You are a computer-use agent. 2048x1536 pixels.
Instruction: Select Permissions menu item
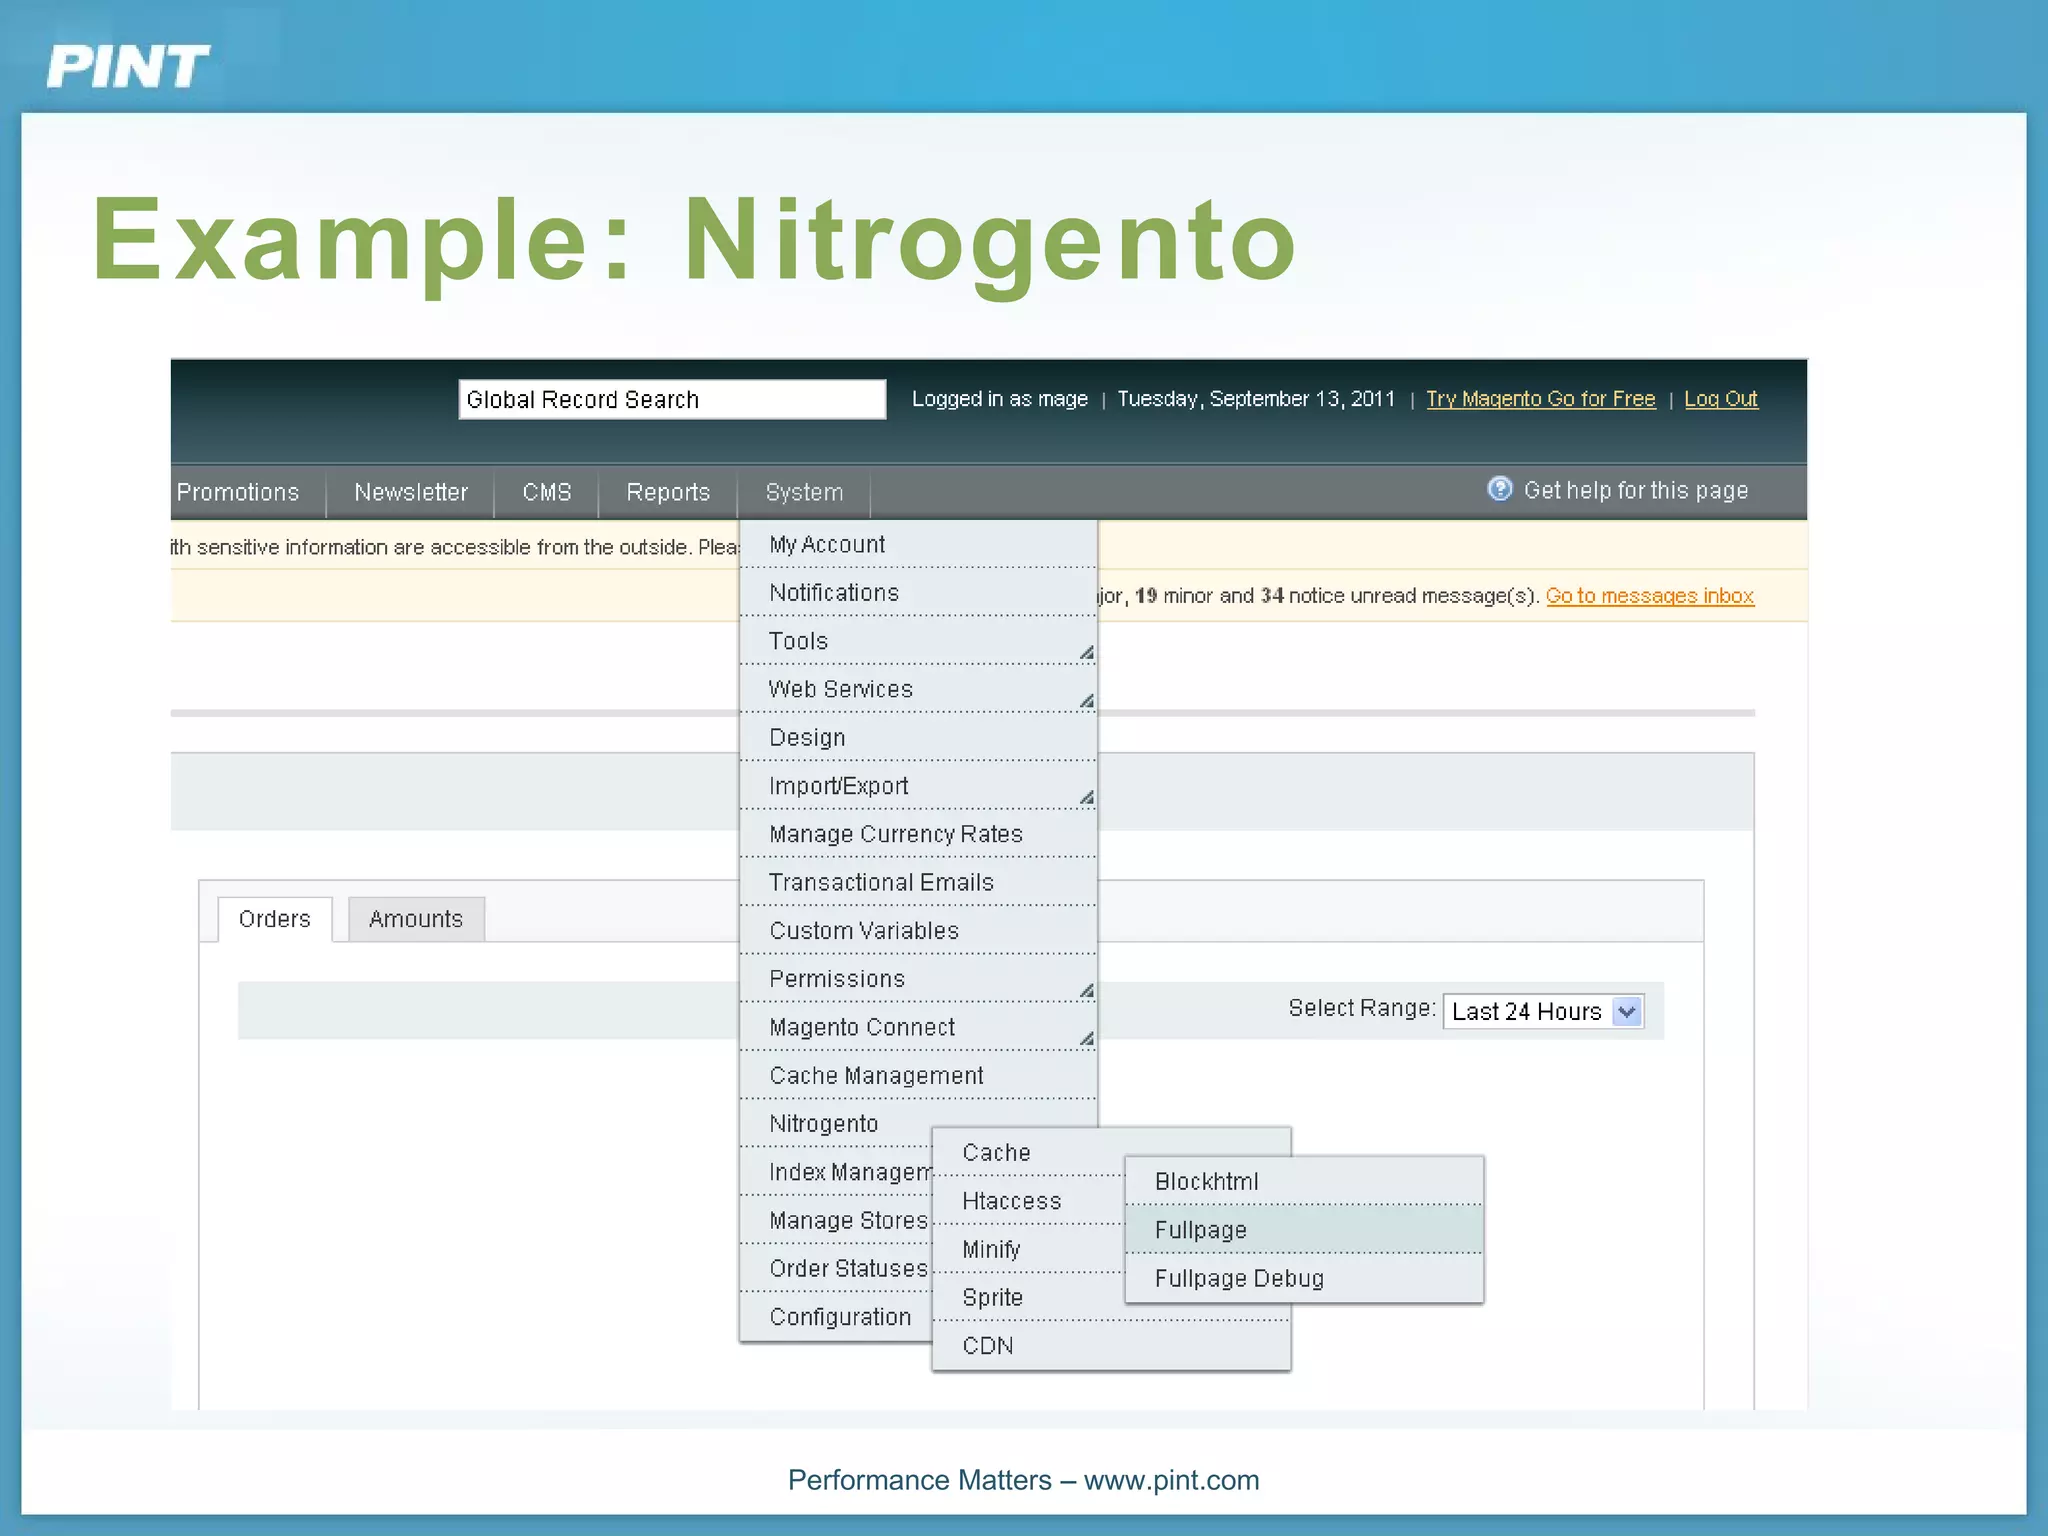point(918,979)
